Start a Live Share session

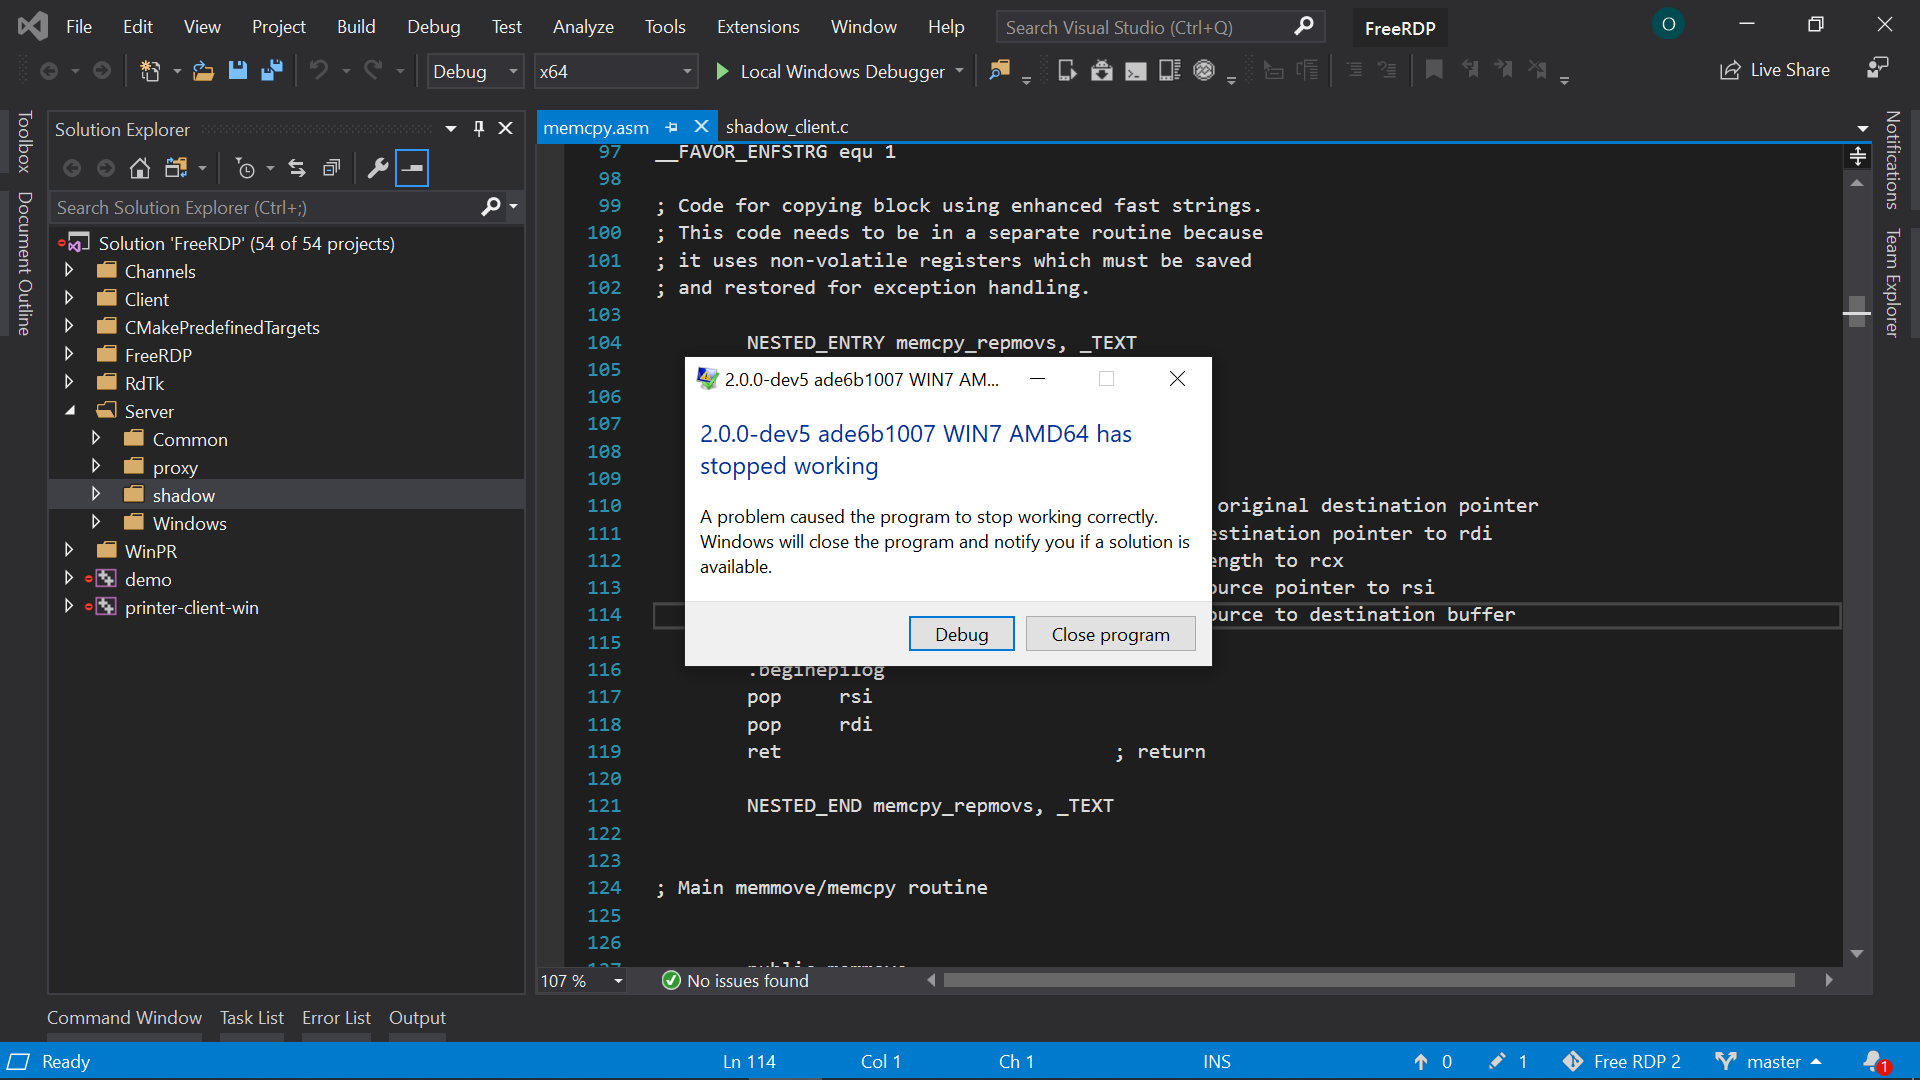coord(1775,70)
